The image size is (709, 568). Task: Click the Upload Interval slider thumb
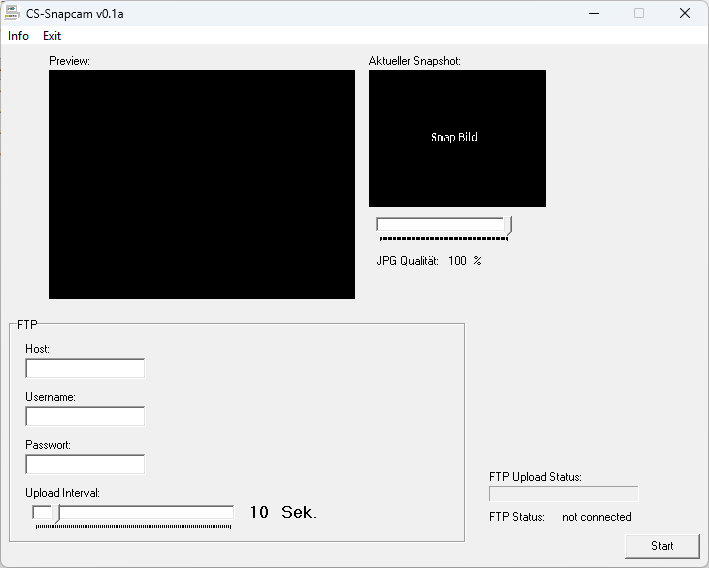pos(56,513)
